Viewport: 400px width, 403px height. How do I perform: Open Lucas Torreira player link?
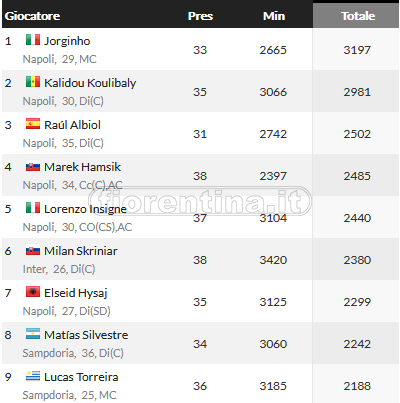tap(81, 377)
